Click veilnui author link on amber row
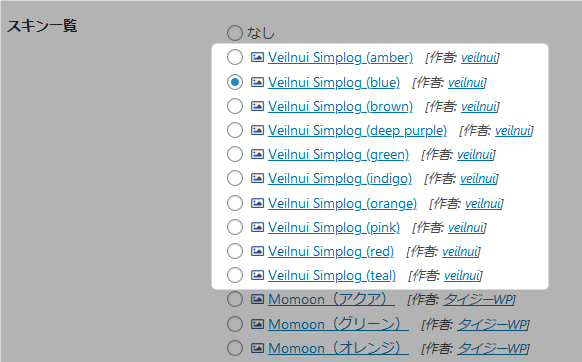The height and width of the screenshot is (362, 582). (x=479, y=58)
